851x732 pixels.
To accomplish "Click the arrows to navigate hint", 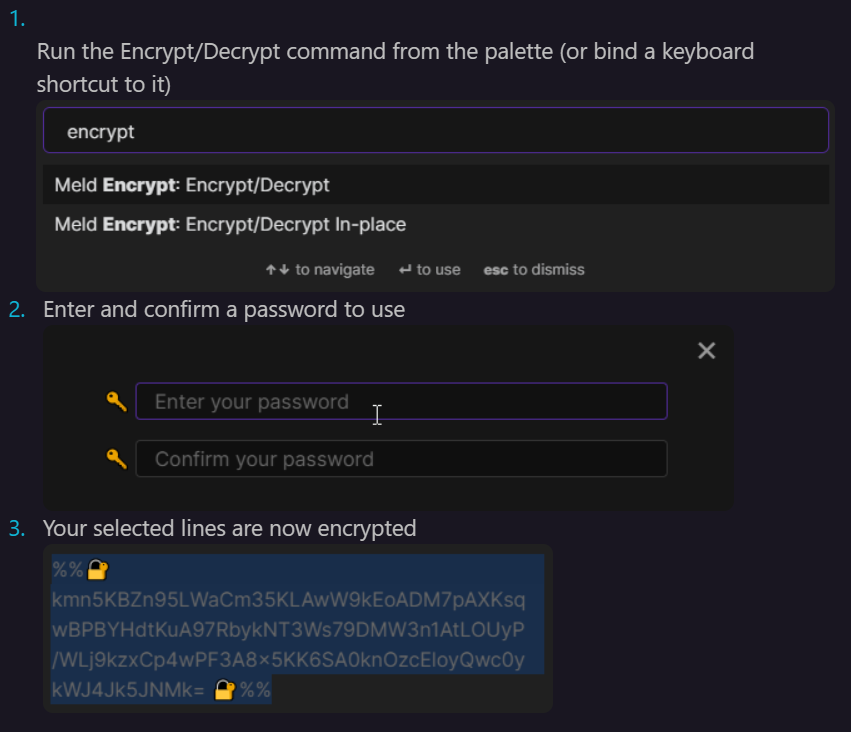I will coord(320,269).
